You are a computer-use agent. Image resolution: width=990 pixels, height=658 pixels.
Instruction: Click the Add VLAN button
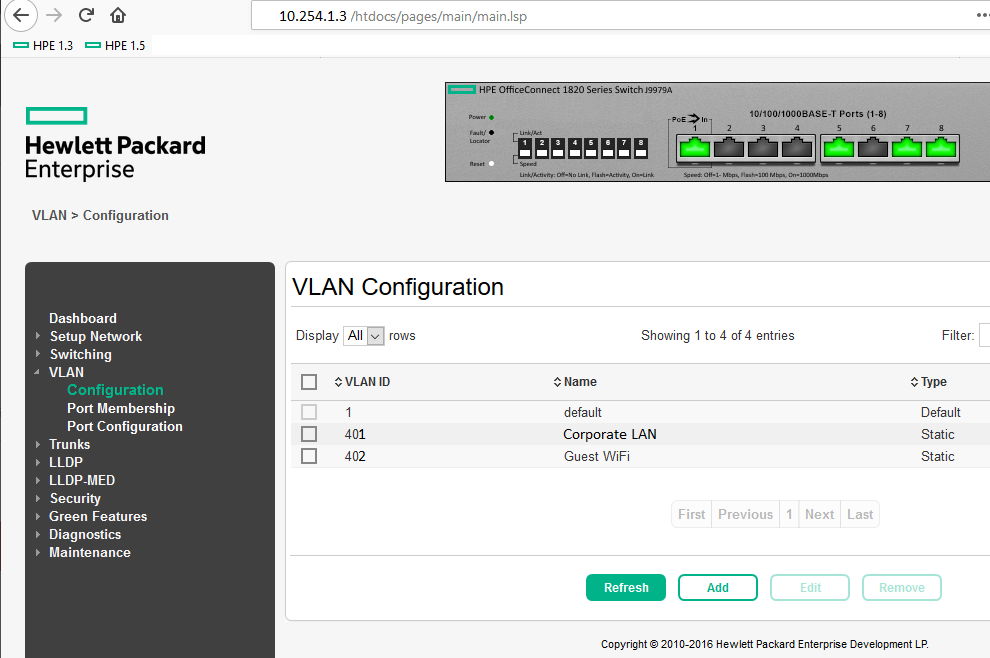point(717,587)
